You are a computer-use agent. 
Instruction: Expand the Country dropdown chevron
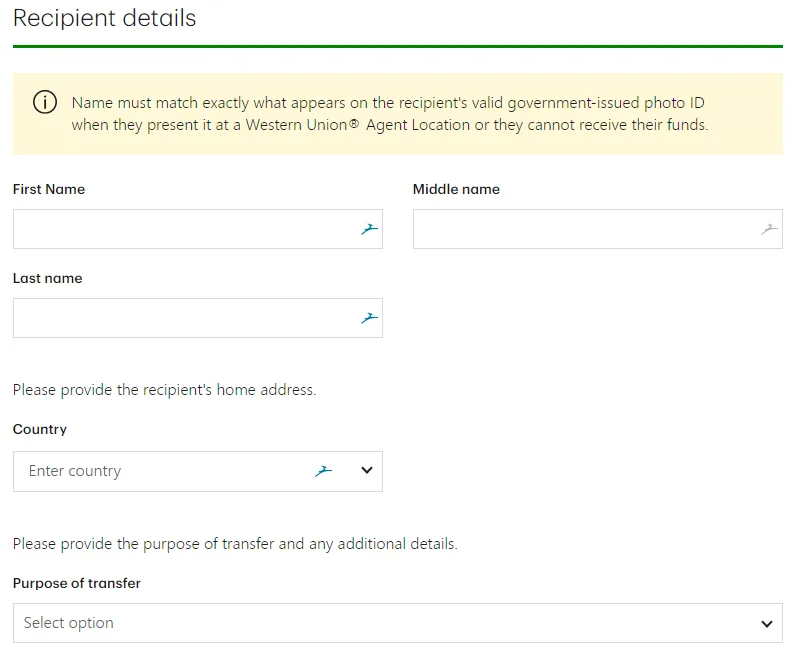coord(366,471)
